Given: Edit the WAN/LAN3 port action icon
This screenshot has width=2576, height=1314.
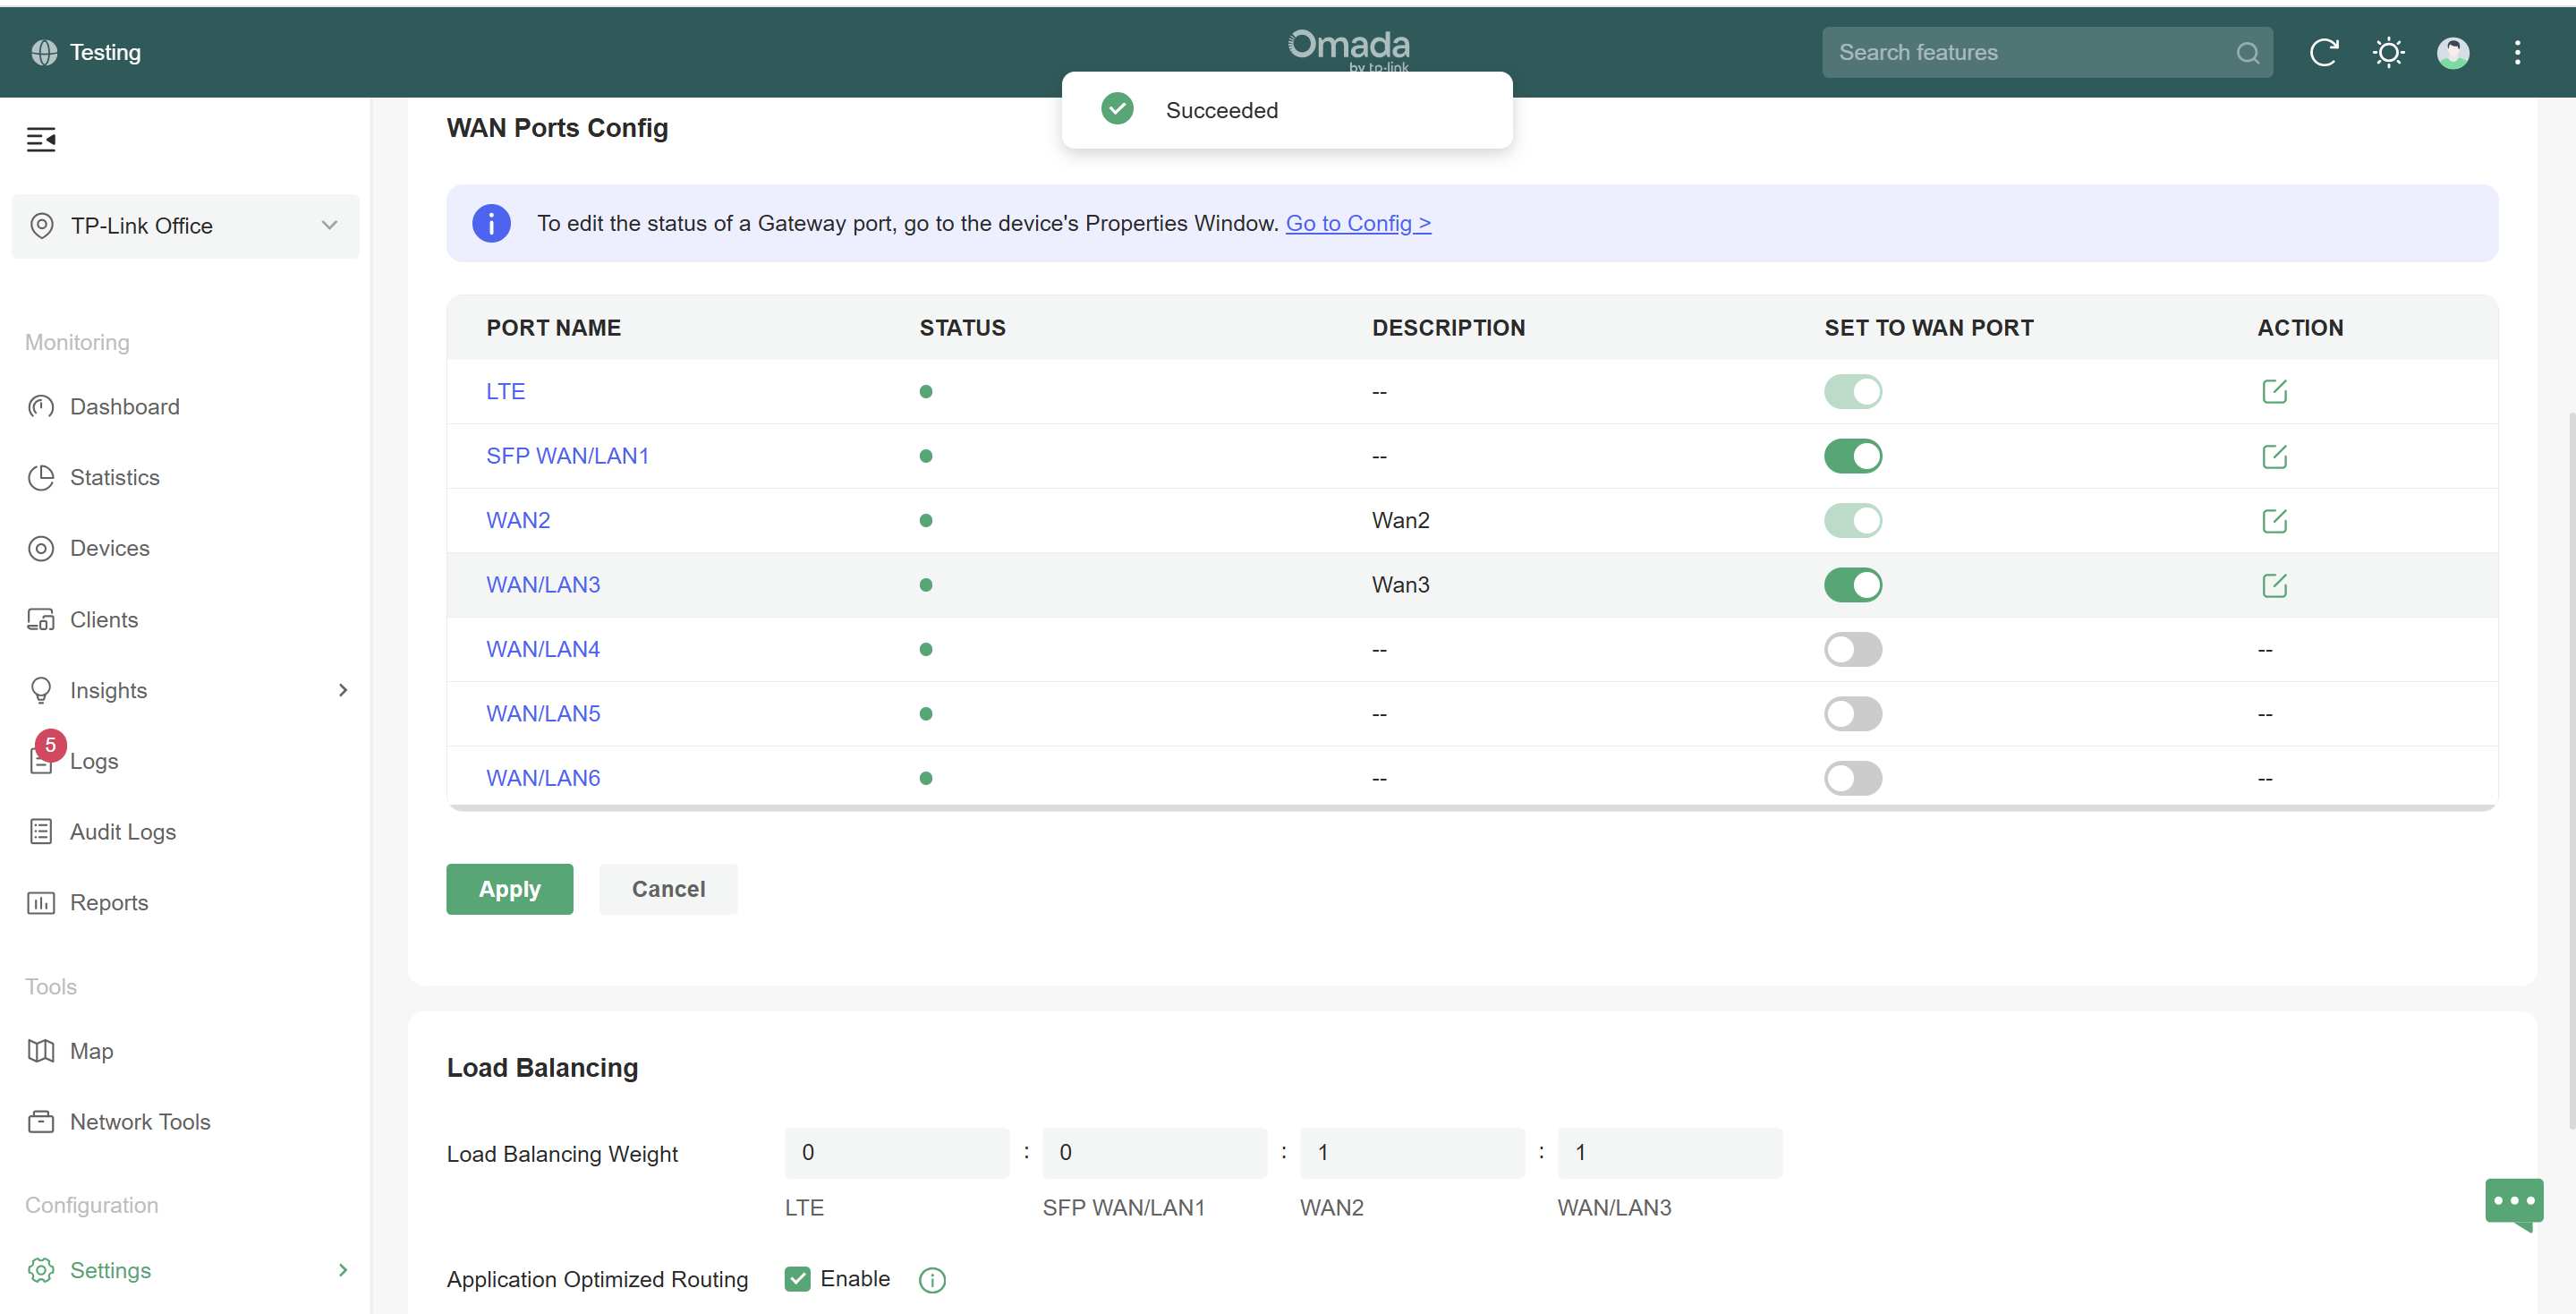Looking at the screenshot, I should (x=2274, y=585).
